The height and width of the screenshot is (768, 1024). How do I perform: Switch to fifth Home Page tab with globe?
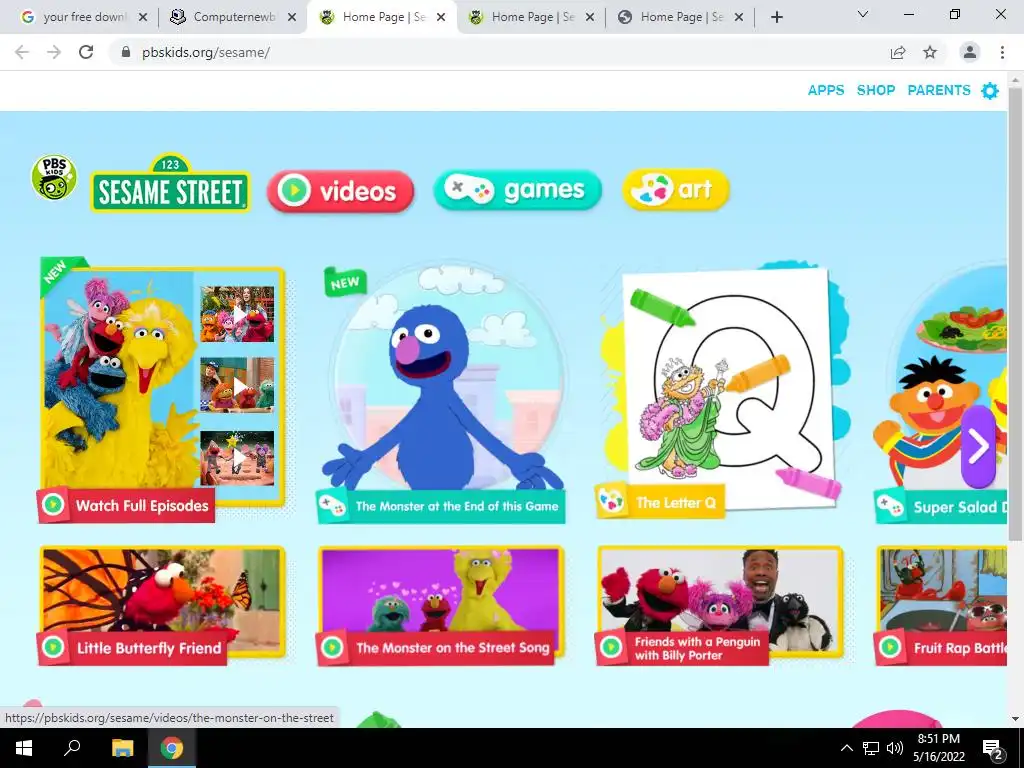[x=680, y=17]
